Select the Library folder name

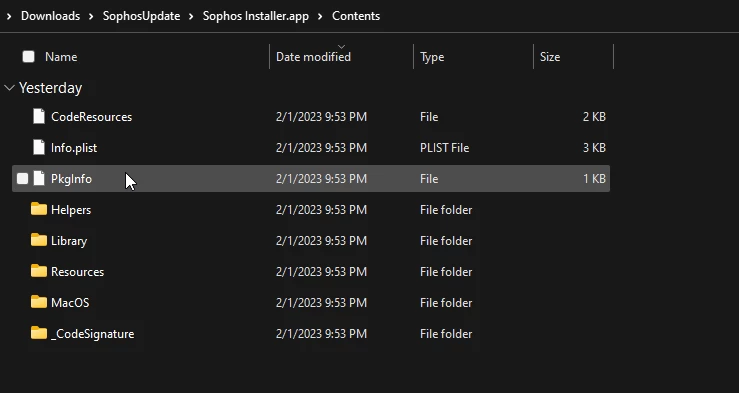pos(69,241)
